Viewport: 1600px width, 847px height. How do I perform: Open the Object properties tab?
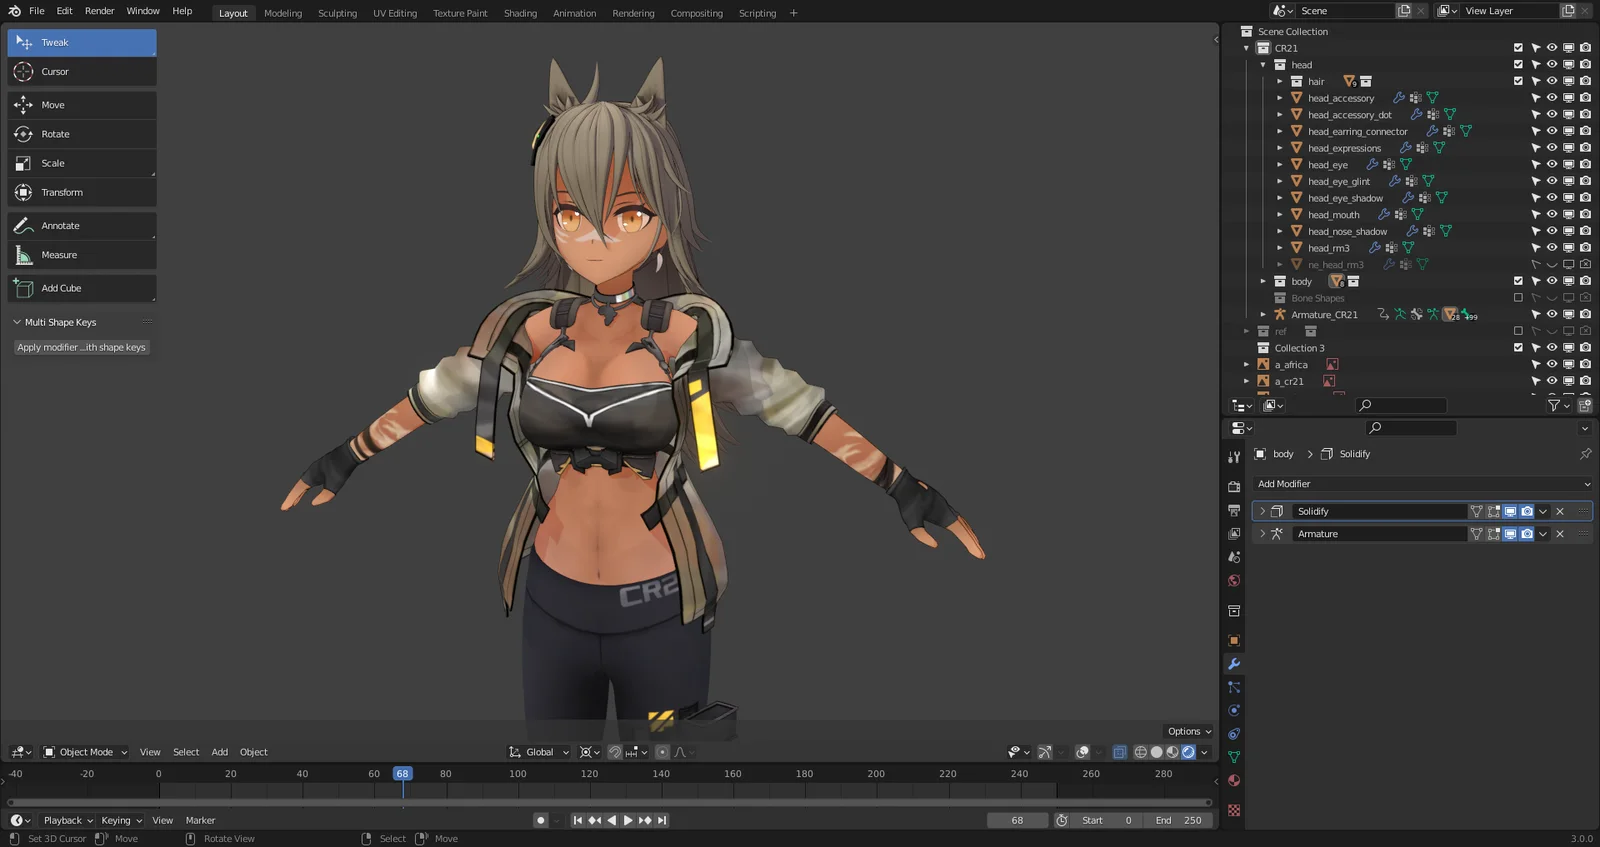(x=1234, y=640)
